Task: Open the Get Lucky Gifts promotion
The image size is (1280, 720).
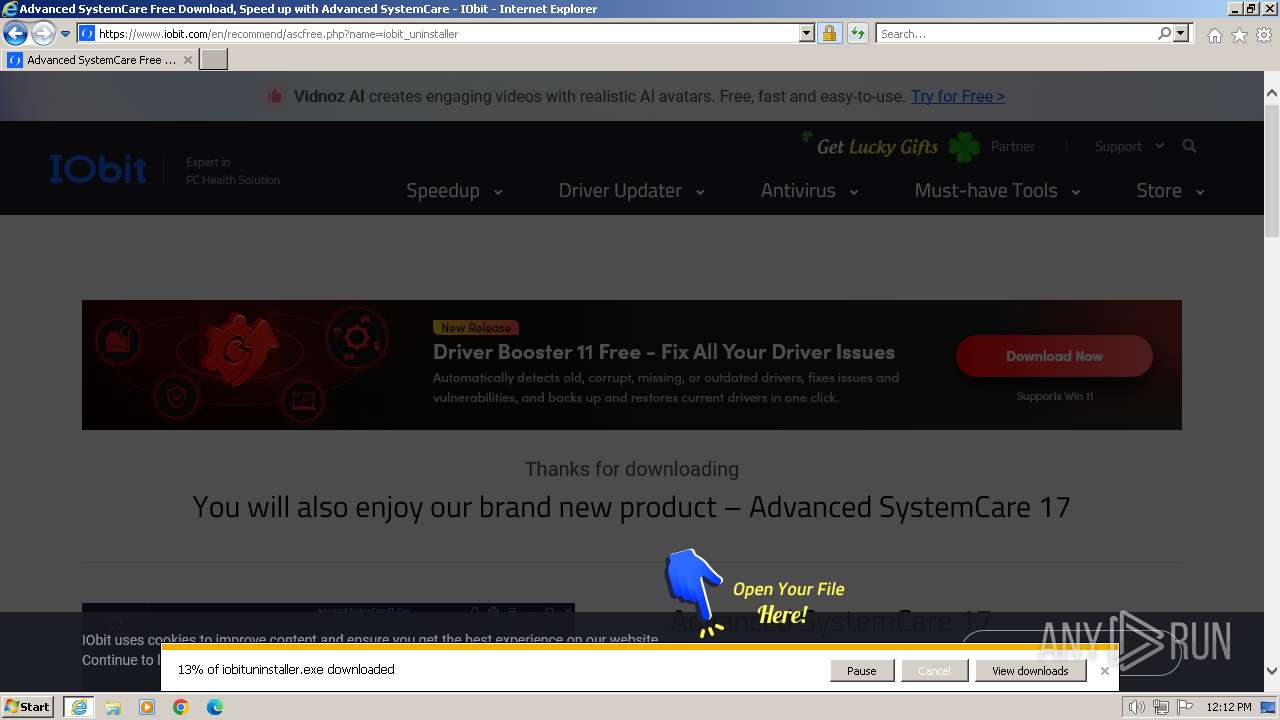Action: tap(891, 146)
